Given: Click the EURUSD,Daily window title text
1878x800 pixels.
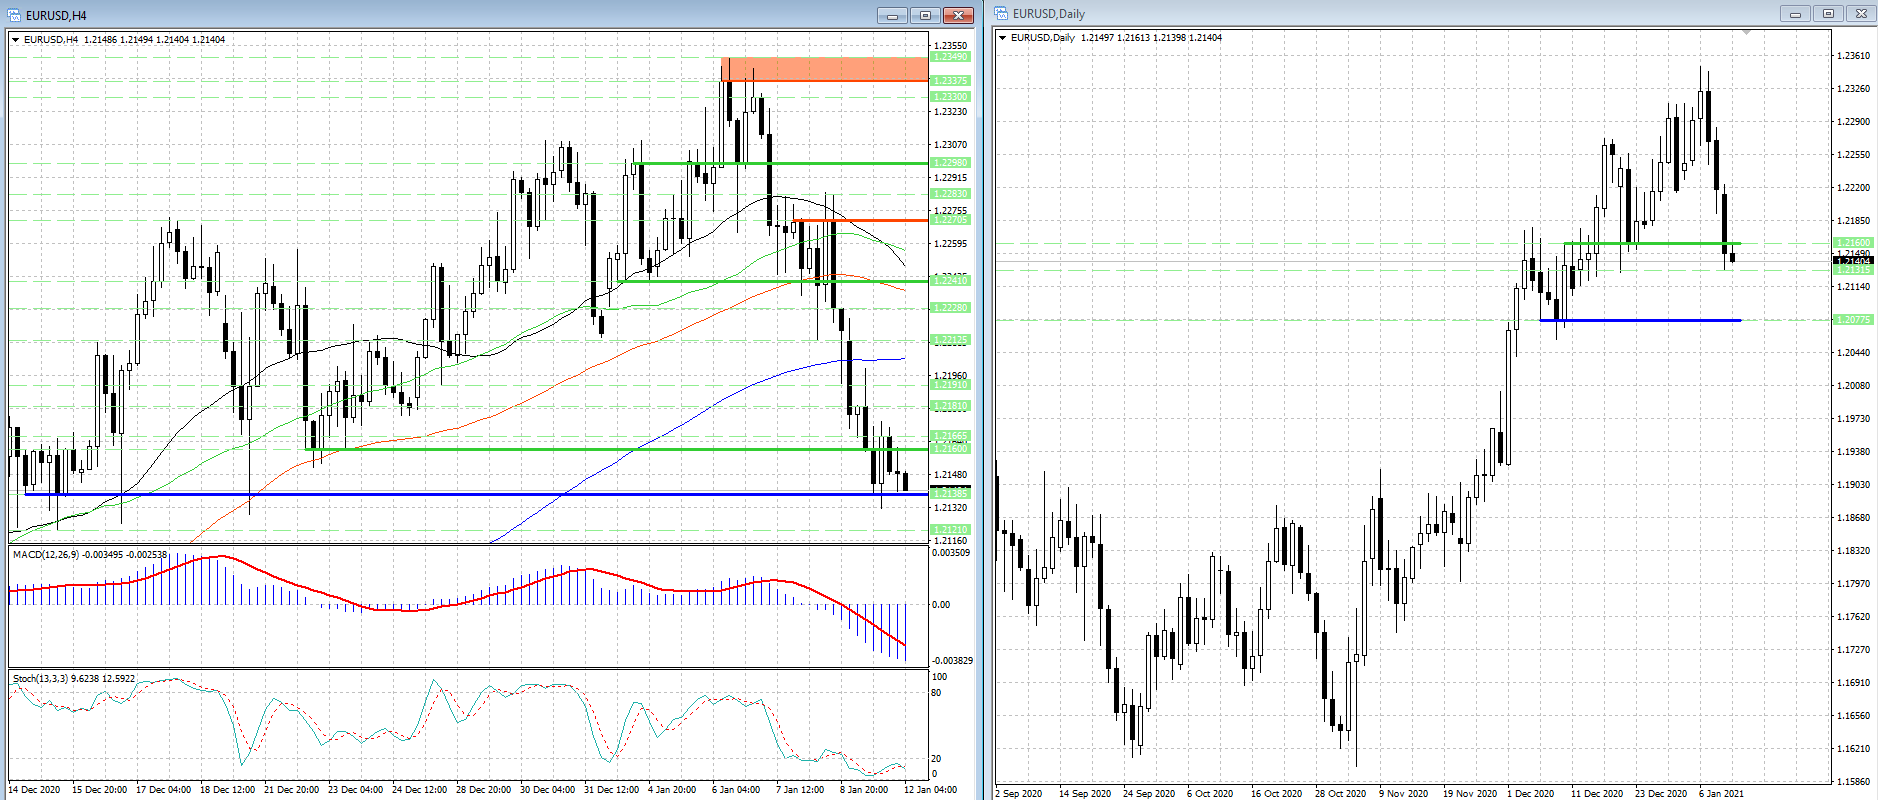Looking at the screenshot, I should point(1049,14).
